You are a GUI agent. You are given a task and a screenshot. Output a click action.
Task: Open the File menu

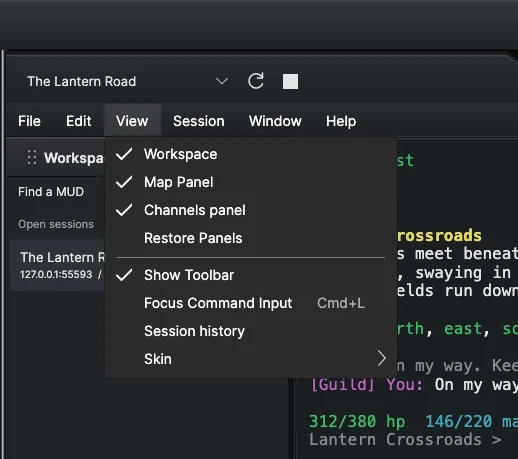click(x=29, y=121)
